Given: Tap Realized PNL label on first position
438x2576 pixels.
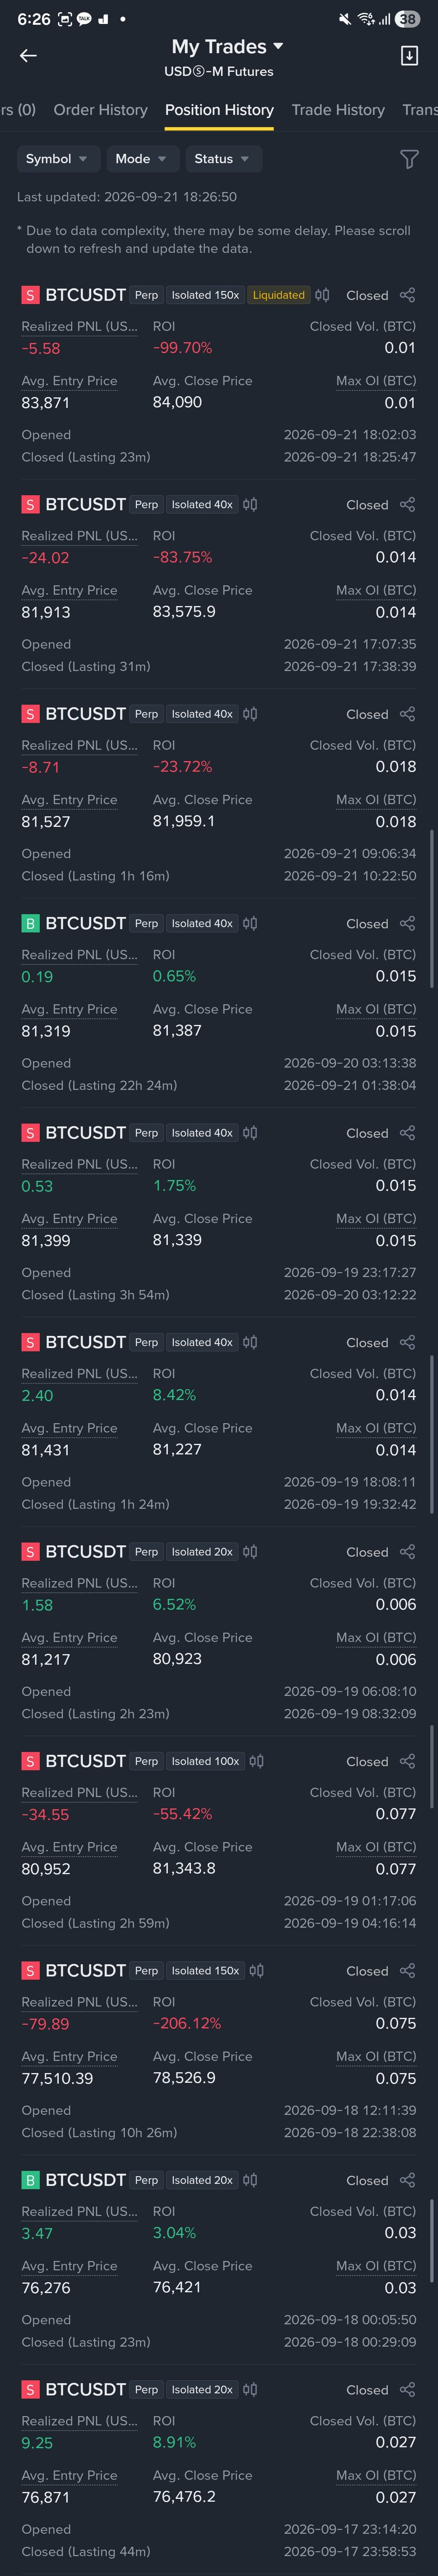Looking at the screenshot, I should (79, 327).
